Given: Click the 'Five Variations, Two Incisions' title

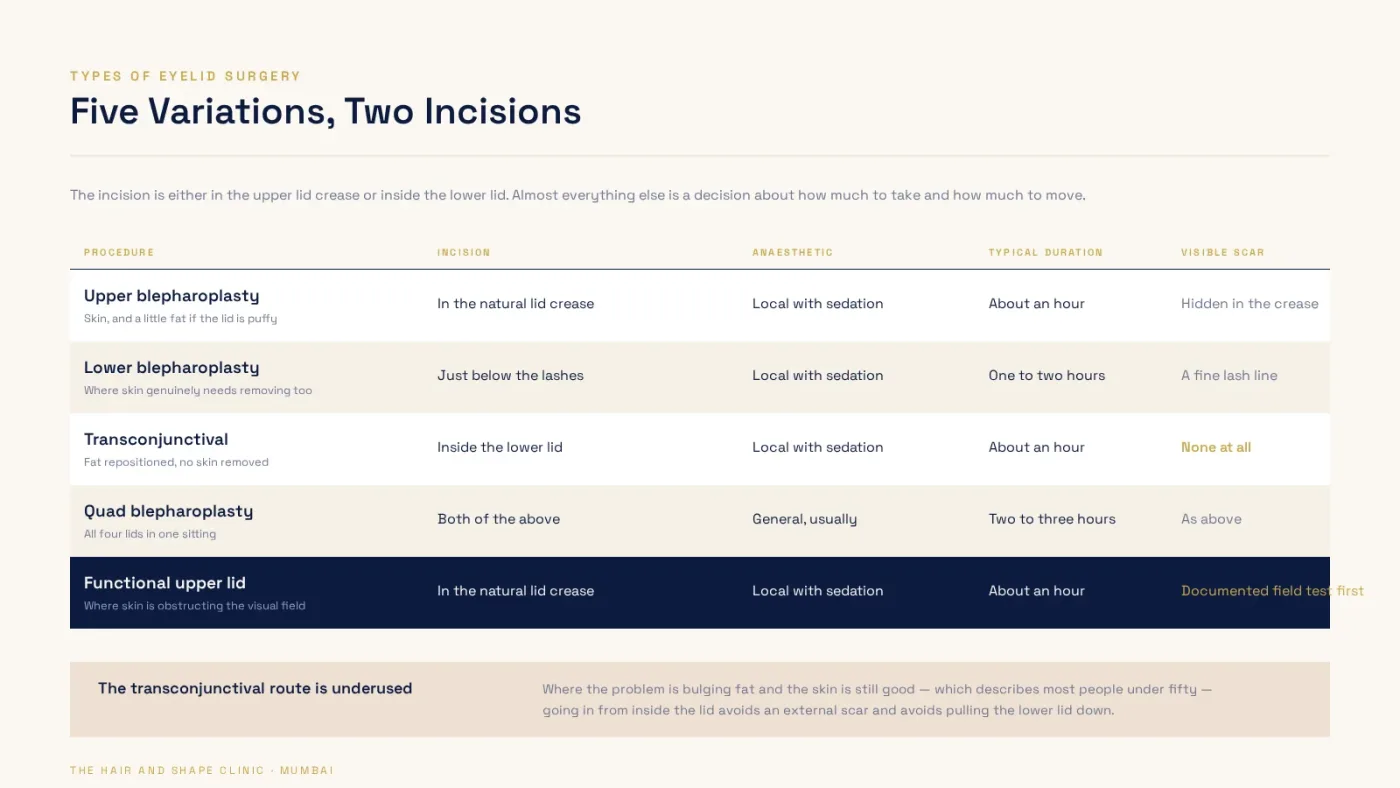Looking at the screenshot, I should tap(325, 111).
